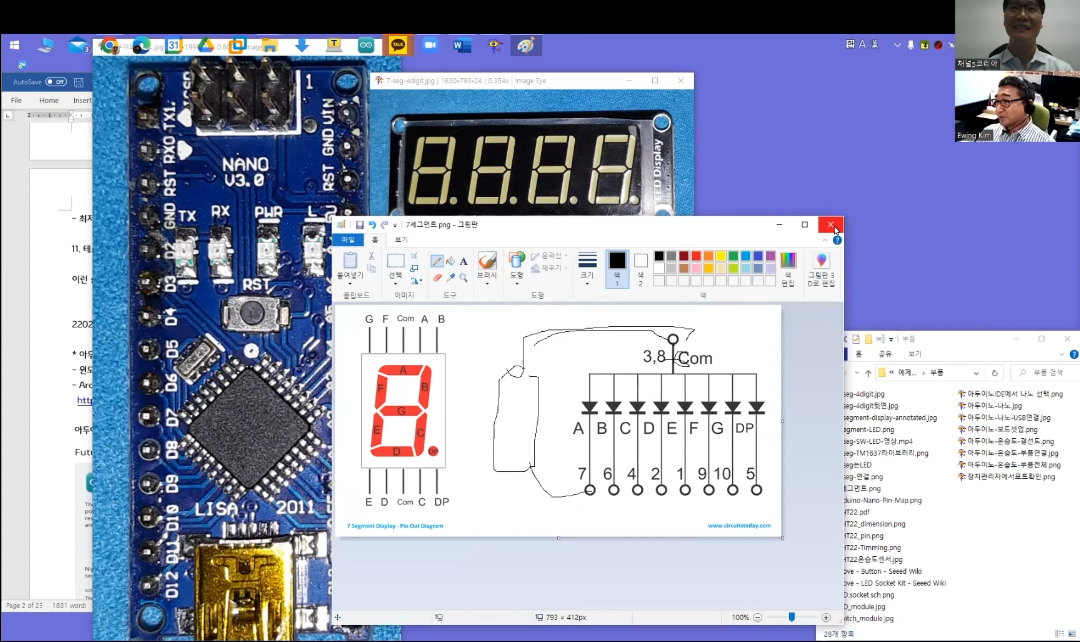Select the Pencil tool in Paint
Screen dimensions: 1080x642
click(x=437, y=261)
